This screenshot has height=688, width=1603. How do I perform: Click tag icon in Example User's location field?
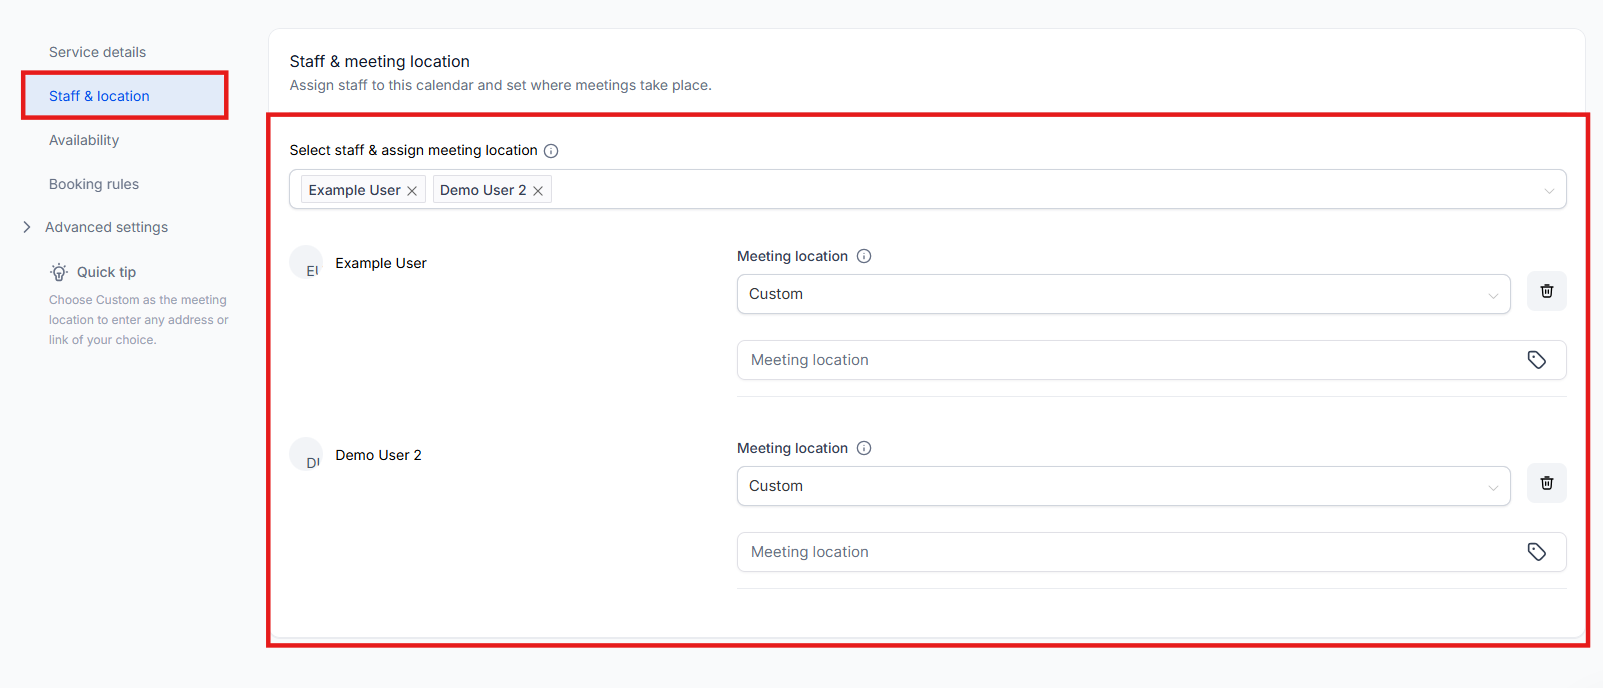click(x=1536, y=360)
